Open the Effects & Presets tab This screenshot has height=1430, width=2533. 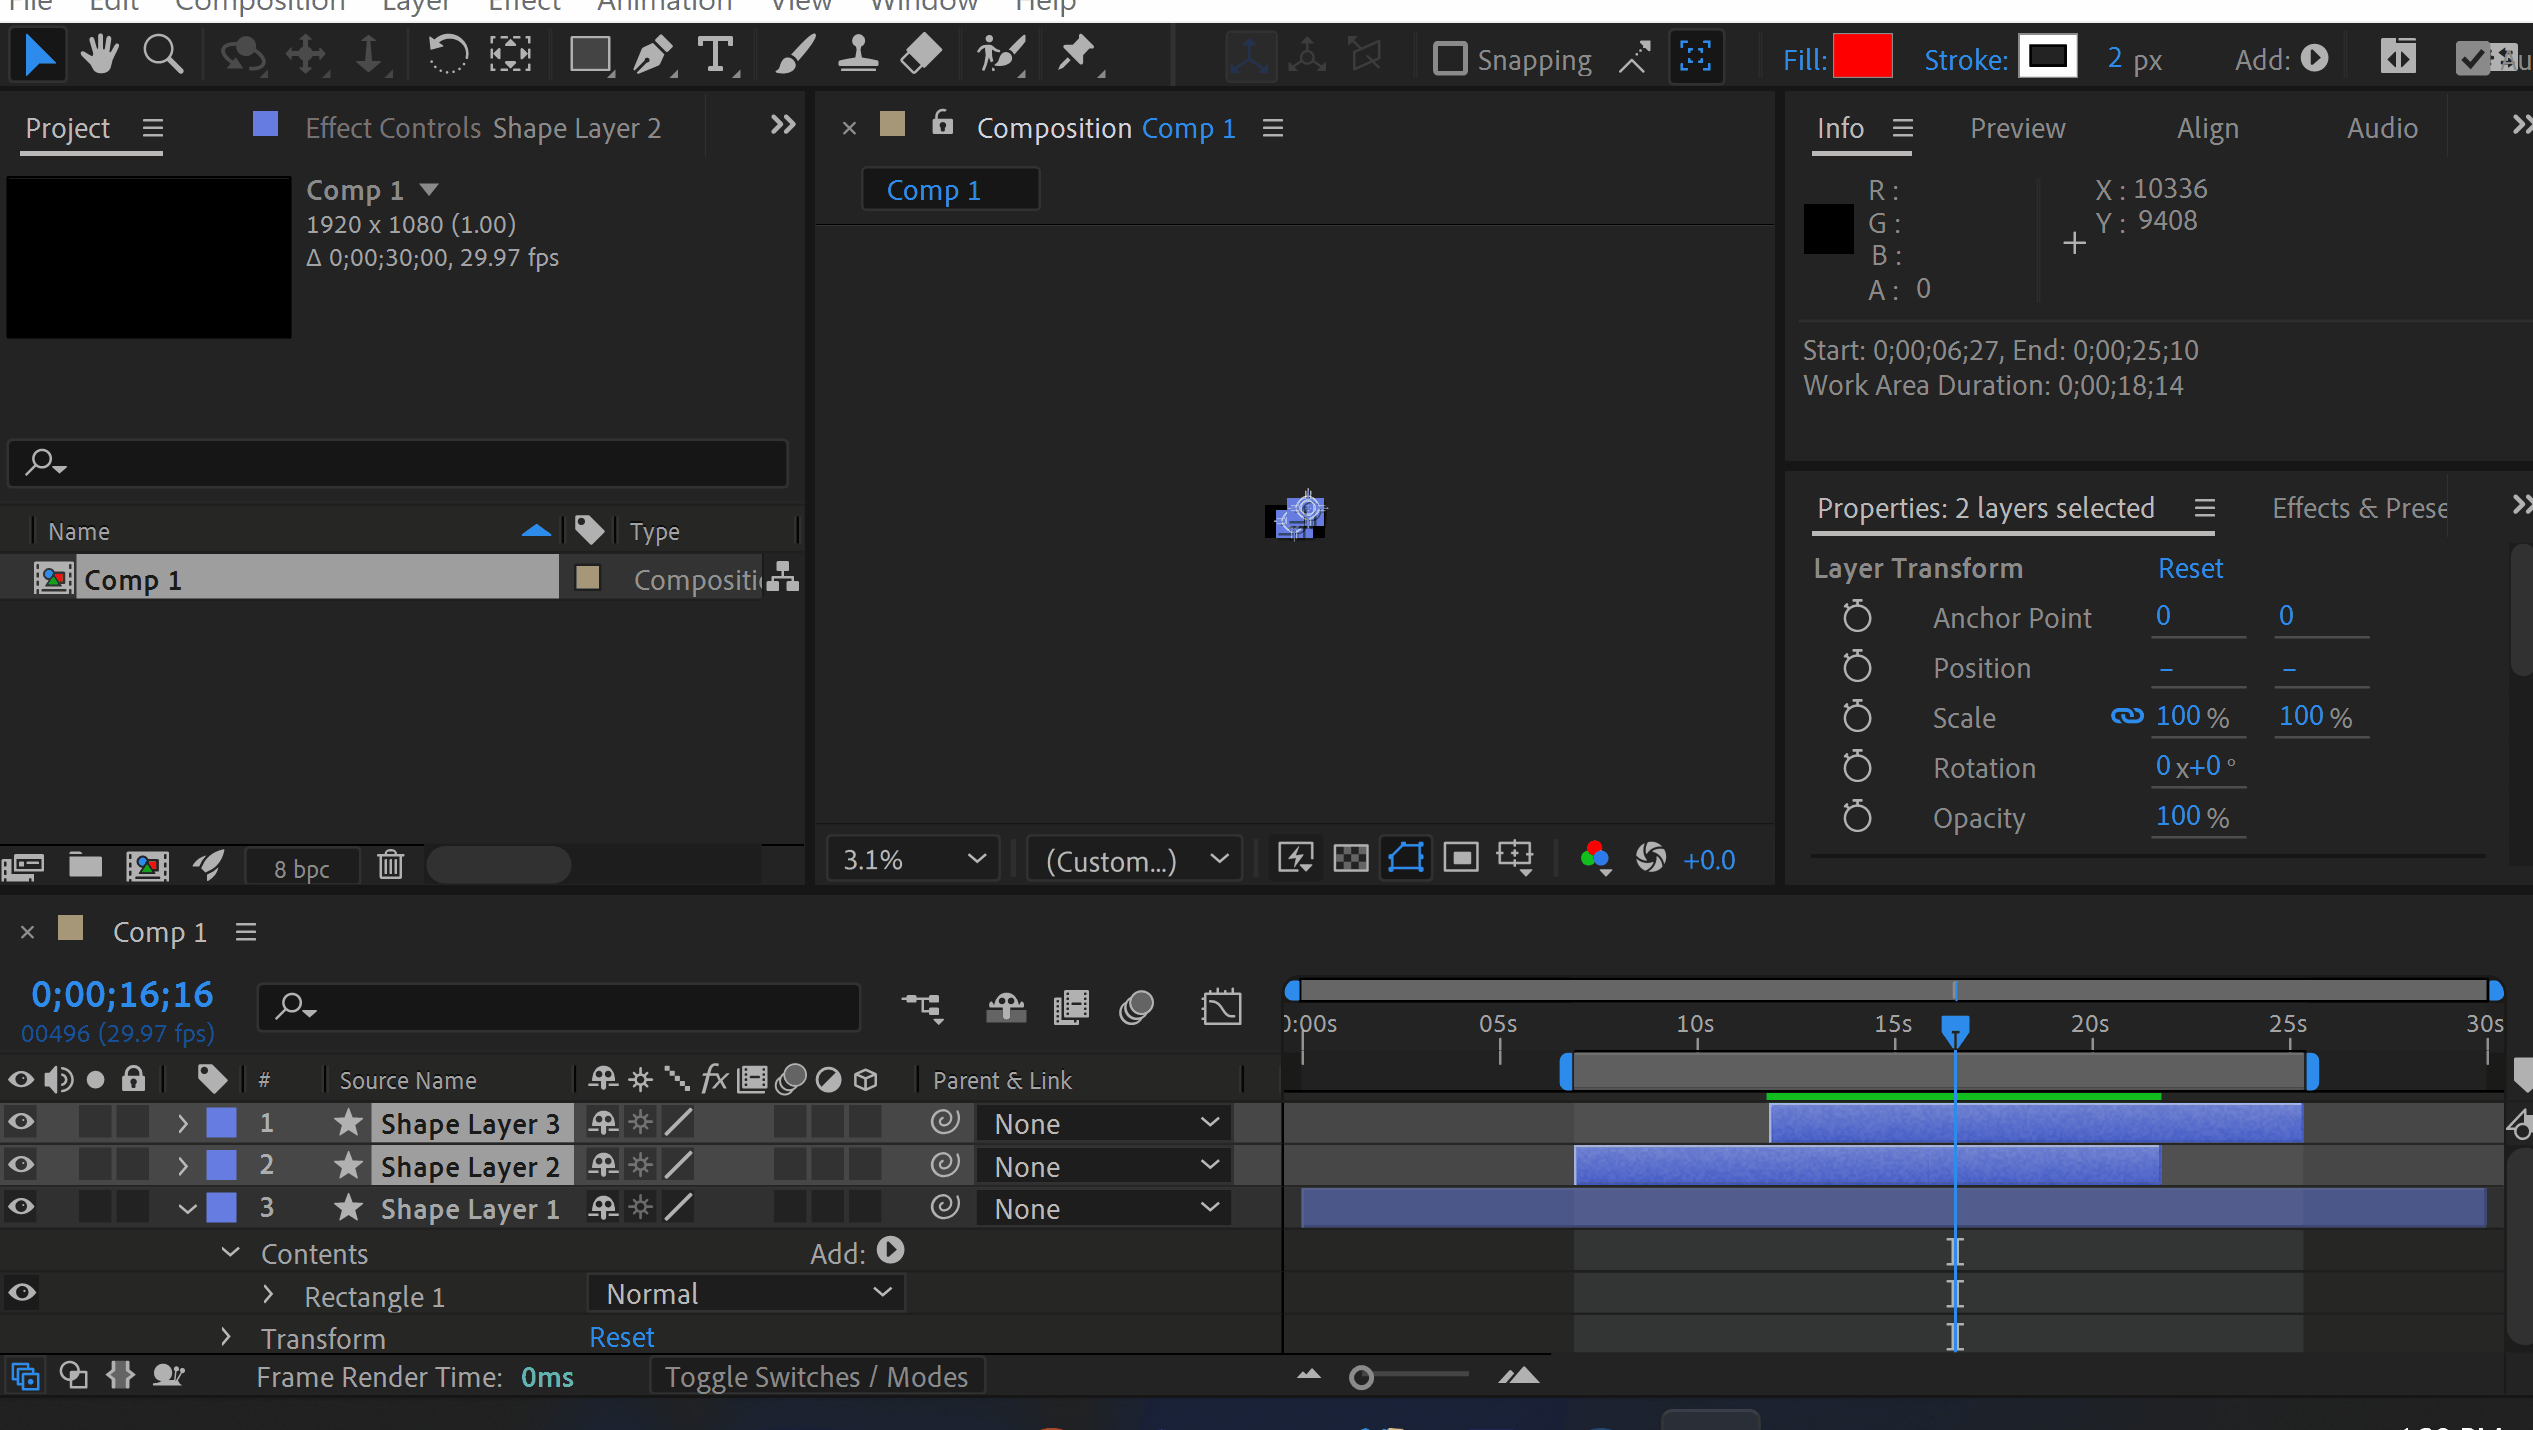[x=2358, y=508]
